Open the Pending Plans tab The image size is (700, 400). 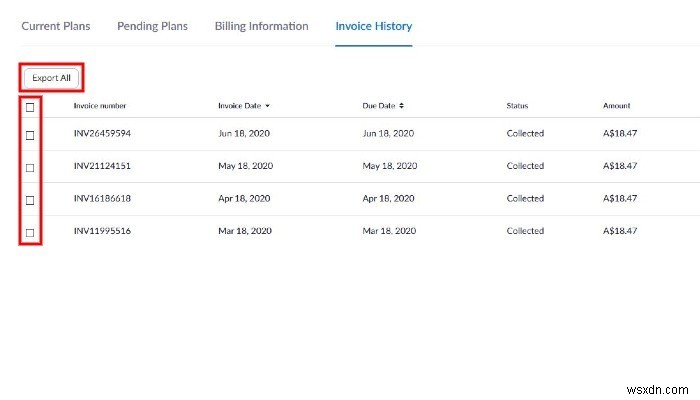152,26
